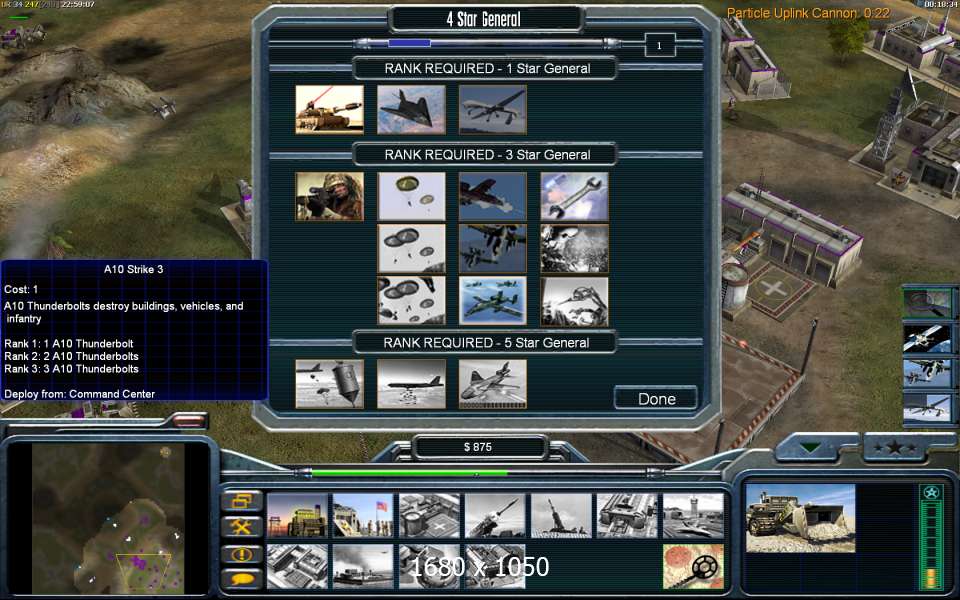Viewport: 960px width, 600px height.
Task: Use the satellite power shortcut on right edge
Action: pyautogui.click(x=928, y=339)
